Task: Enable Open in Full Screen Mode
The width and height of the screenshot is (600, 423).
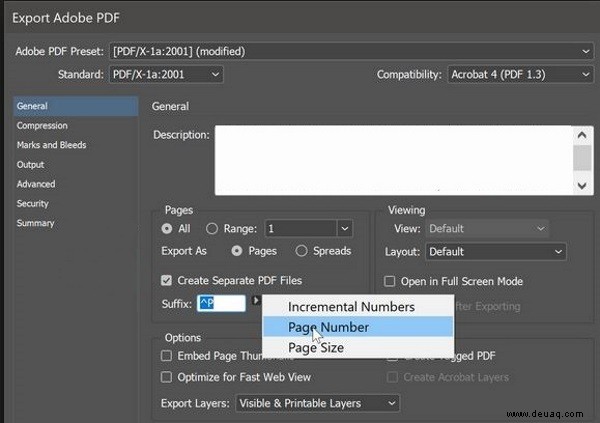Action: click(390, 281)
